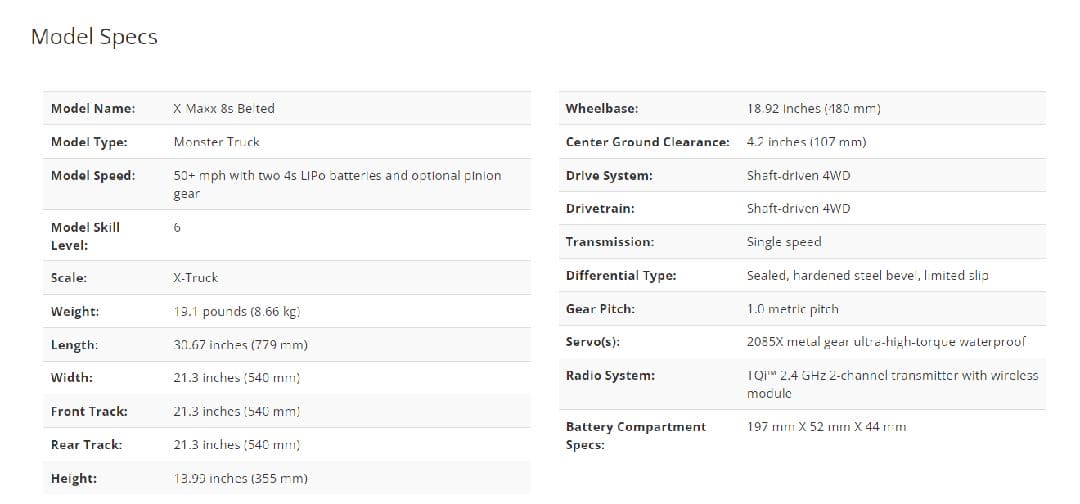Click the Battery Compartment Specs label

point(635,435)
